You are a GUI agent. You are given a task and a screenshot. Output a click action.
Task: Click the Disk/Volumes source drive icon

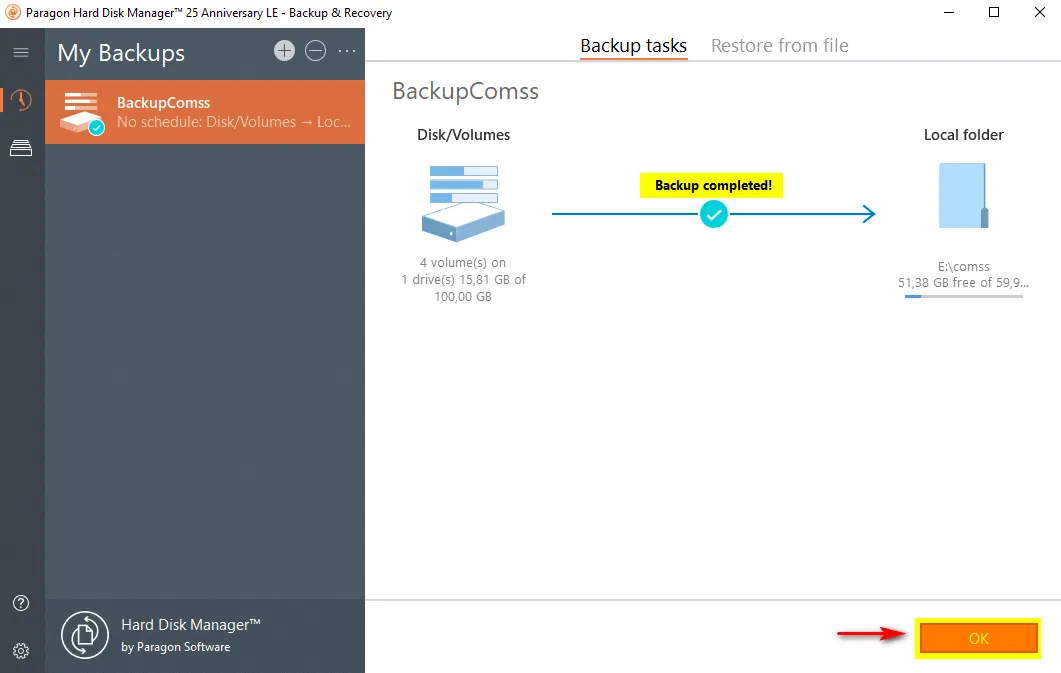(464, 203)
